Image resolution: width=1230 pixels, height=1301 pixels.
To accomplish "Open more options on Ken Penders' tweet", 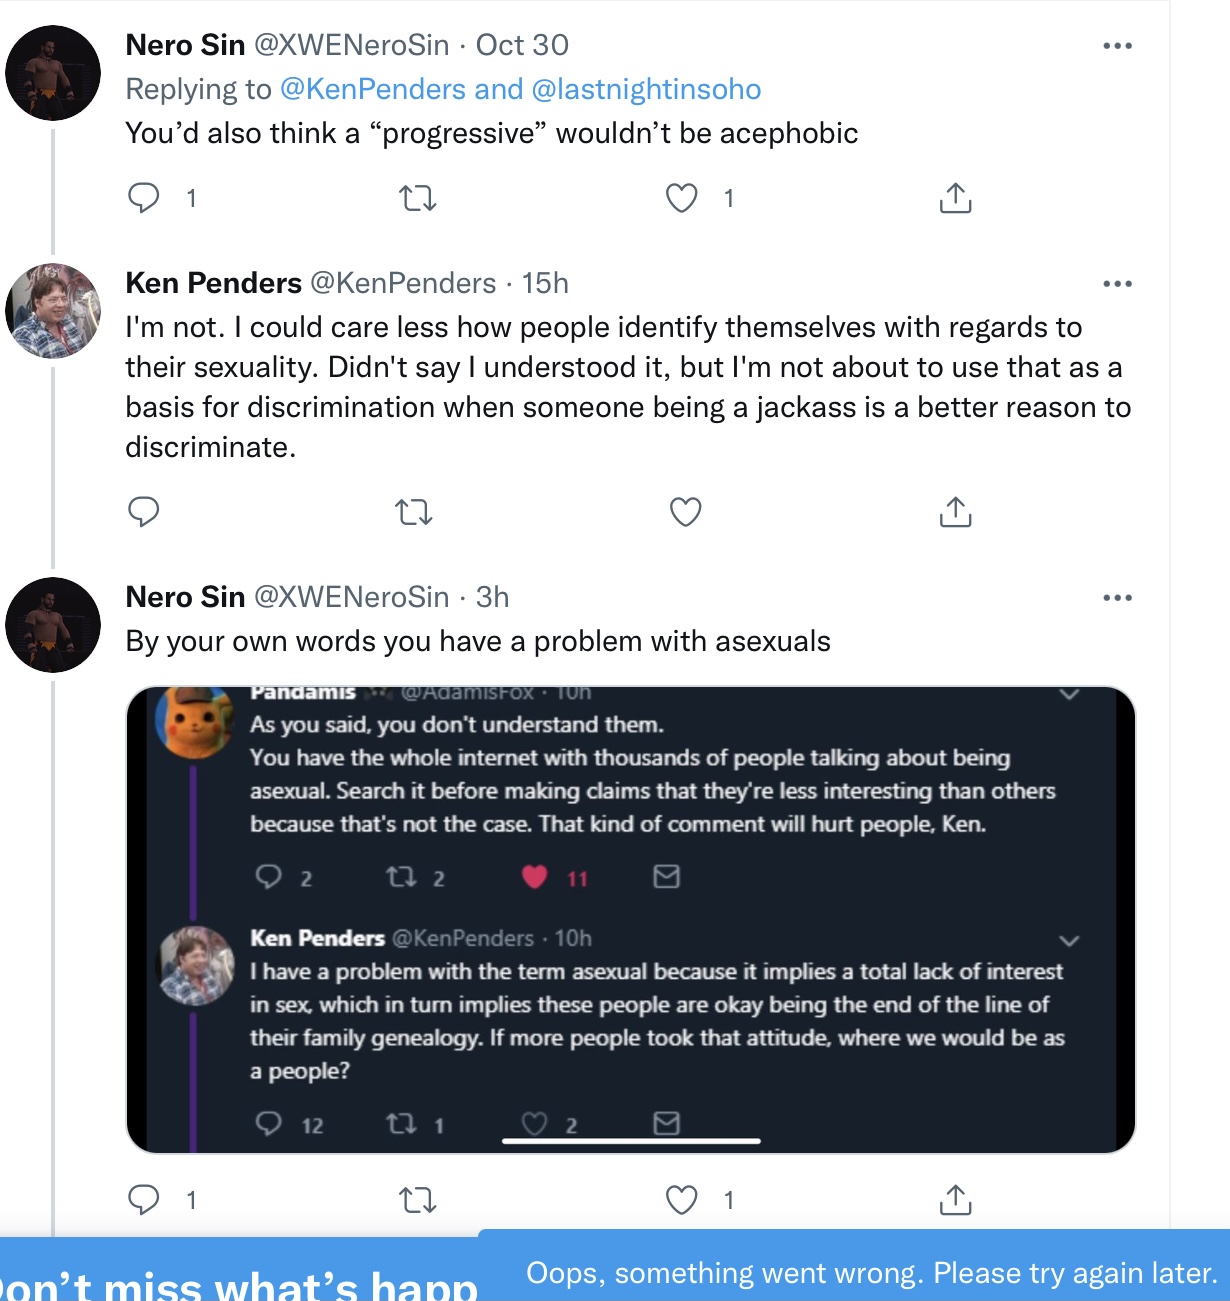I will (x=1117, y=284).
